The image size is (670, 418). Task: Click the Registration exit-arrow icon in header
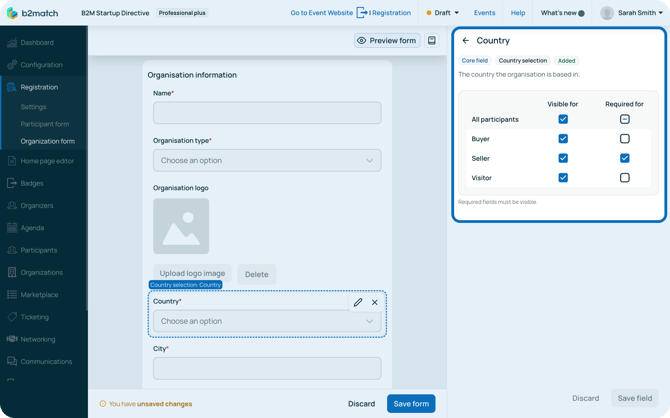[361, 13]
